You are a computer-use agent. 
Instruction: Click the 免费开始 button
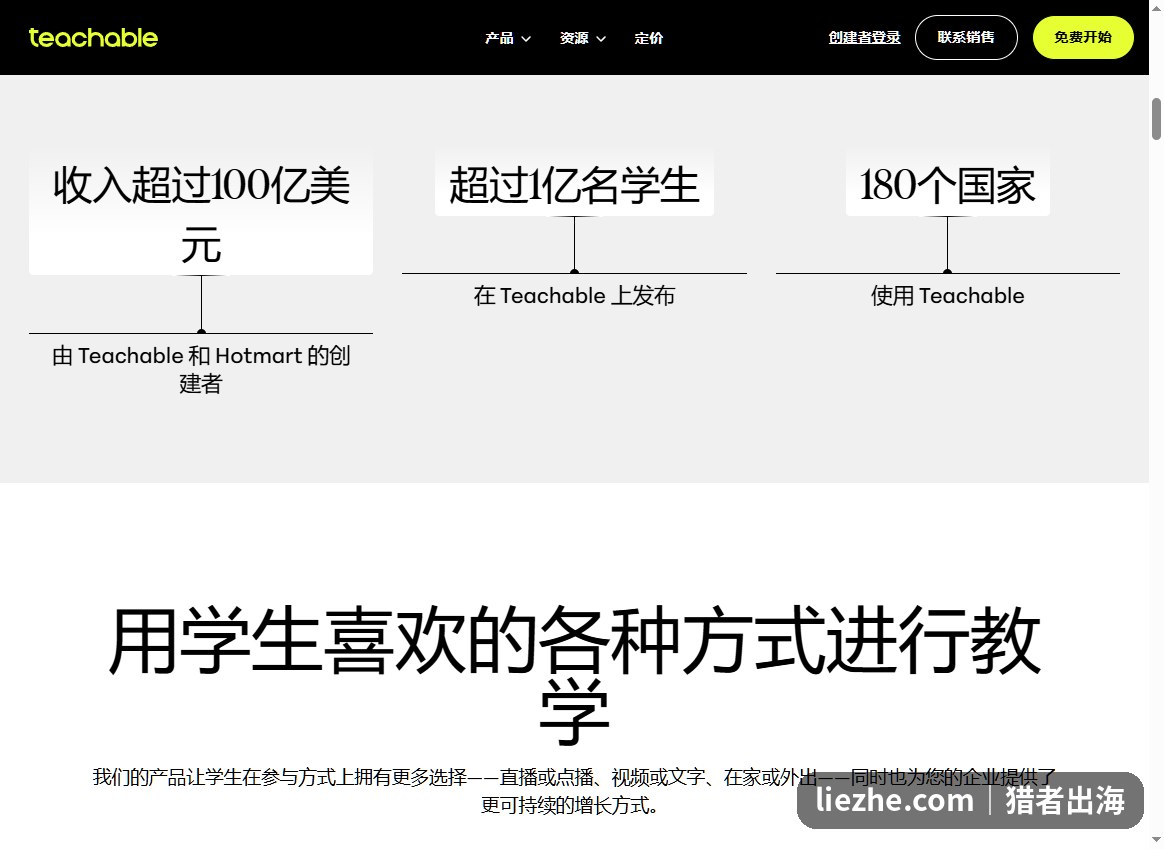(1083, 37)
